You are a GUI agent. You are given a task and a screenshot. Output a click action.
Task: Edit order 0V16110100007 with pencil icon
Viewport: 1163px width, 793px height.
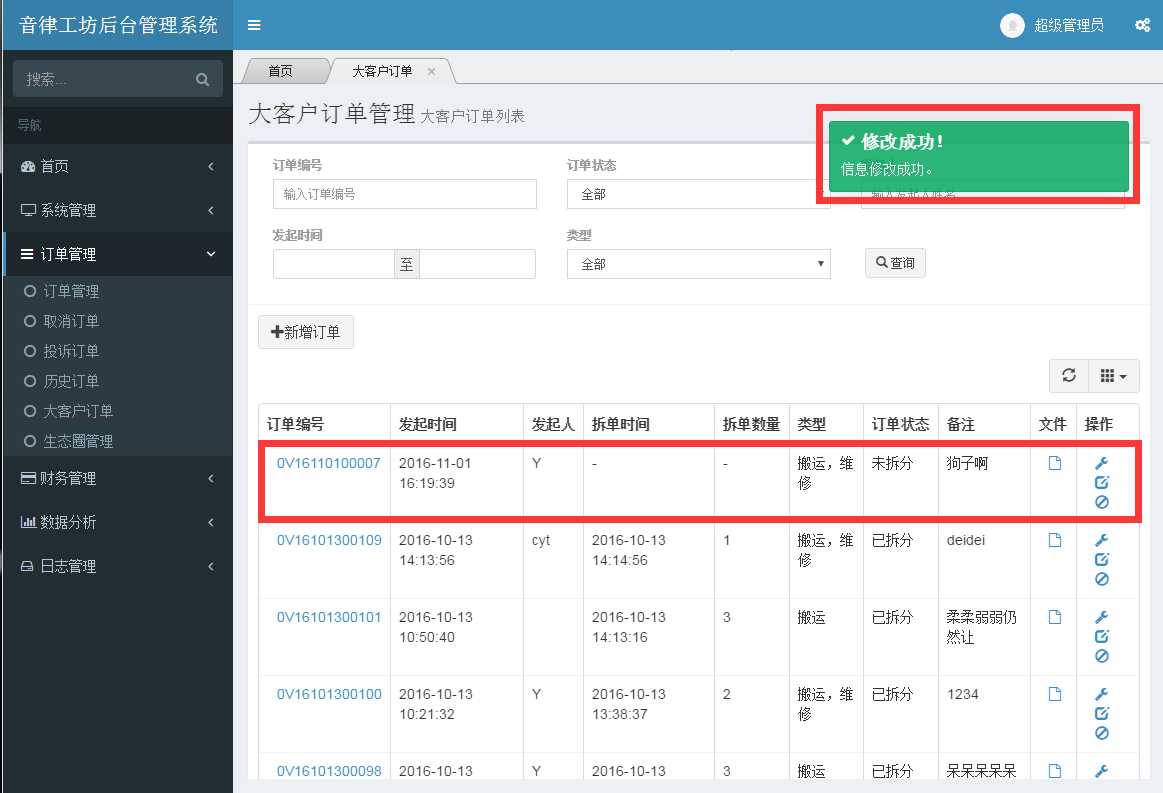point(1101,482)
